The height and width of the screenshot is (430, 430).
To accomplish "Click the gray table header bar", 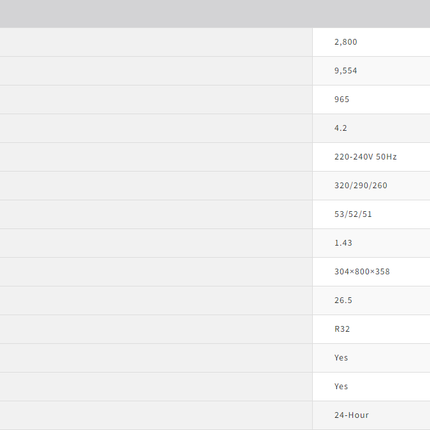I will click(215, 14).
